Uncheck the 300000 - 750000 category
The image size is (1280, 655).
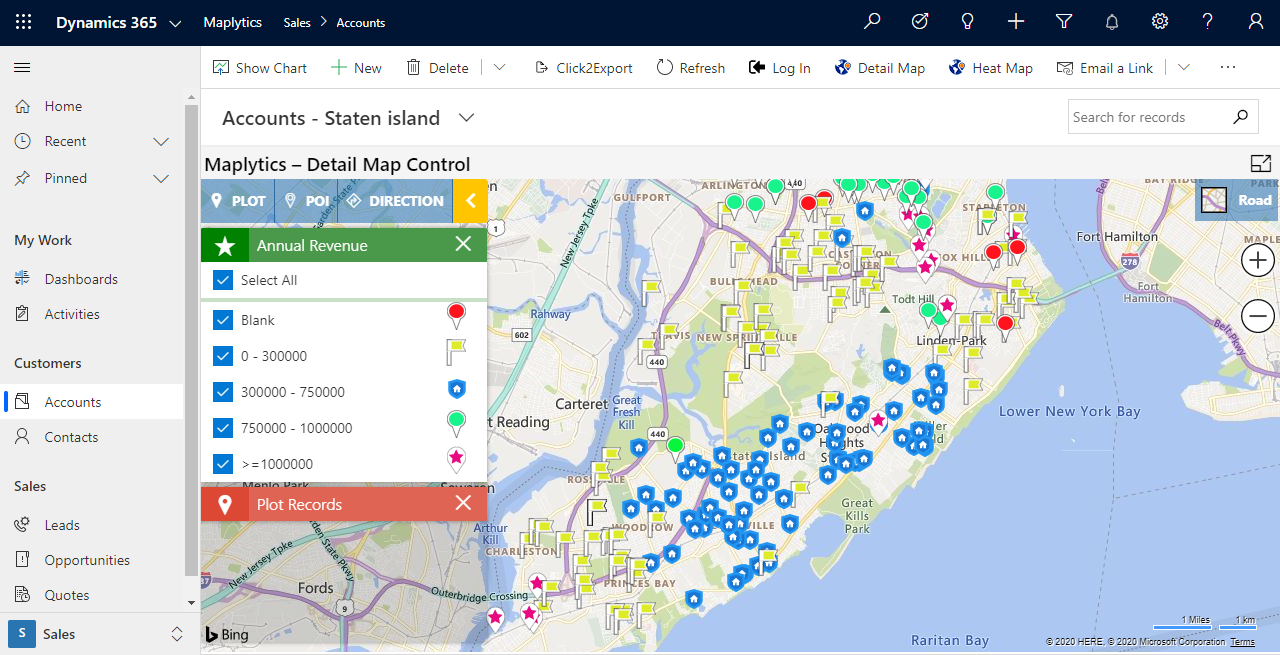pyautogui.click(x=223, y=392)
